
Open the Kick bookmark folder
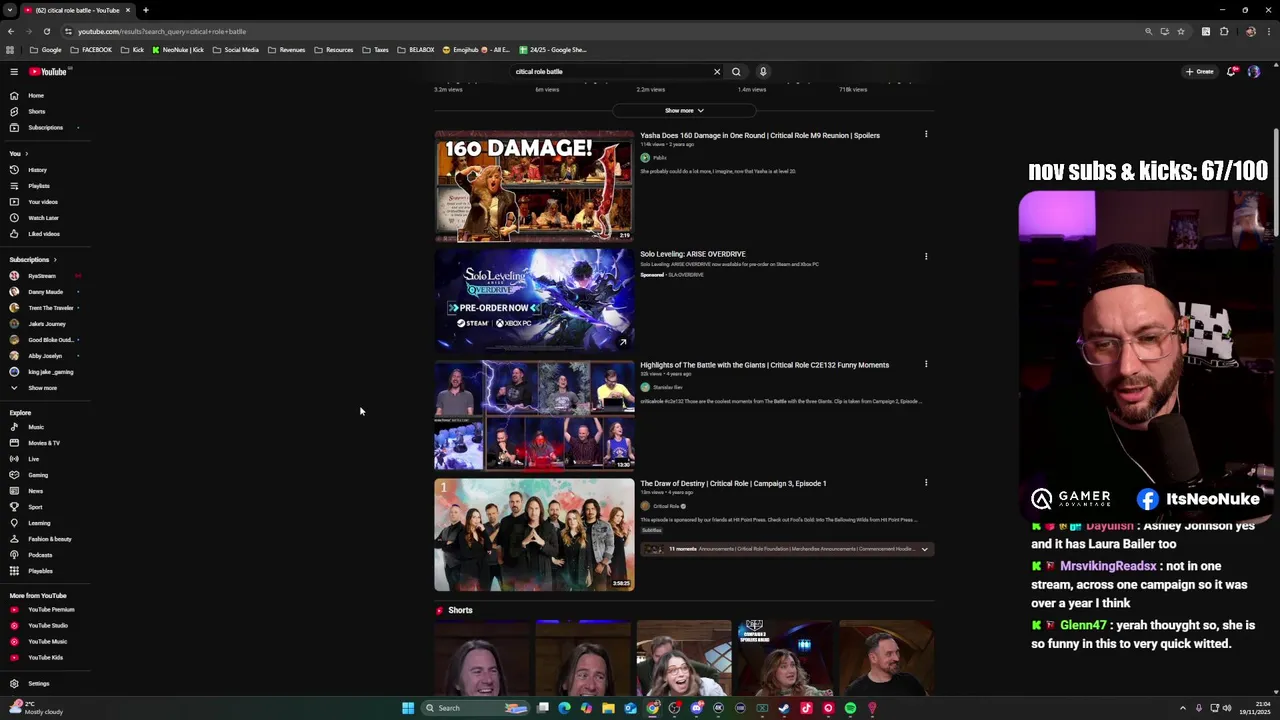[x=132, y=50]
